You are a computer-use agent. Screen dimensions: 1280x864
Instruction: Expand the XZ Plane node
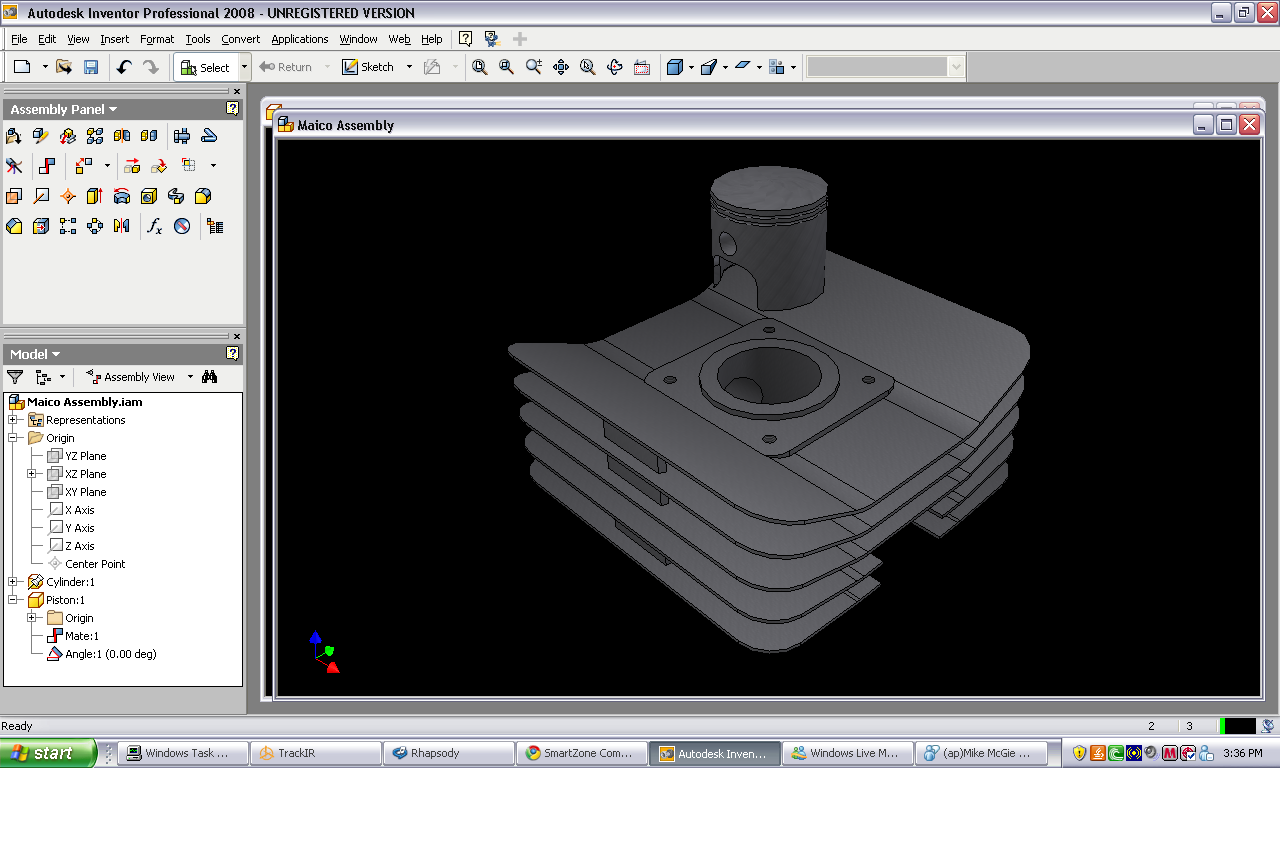tap(32, 474)
